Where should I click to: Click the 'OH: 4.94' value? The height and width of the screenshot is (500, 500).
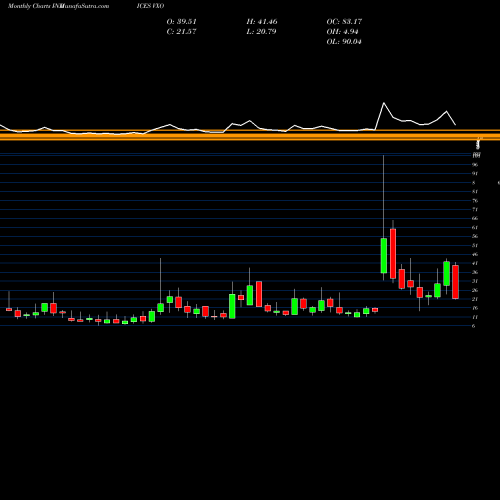342,32
